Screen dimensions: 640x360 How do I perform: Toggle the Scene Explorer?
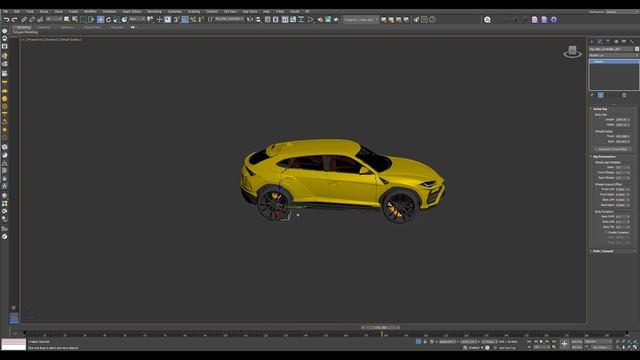267,20
